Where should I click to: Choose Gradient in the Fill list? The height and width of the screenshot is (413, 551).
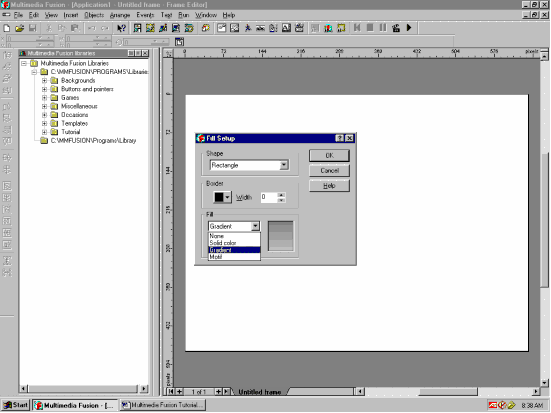click(234, 250)
